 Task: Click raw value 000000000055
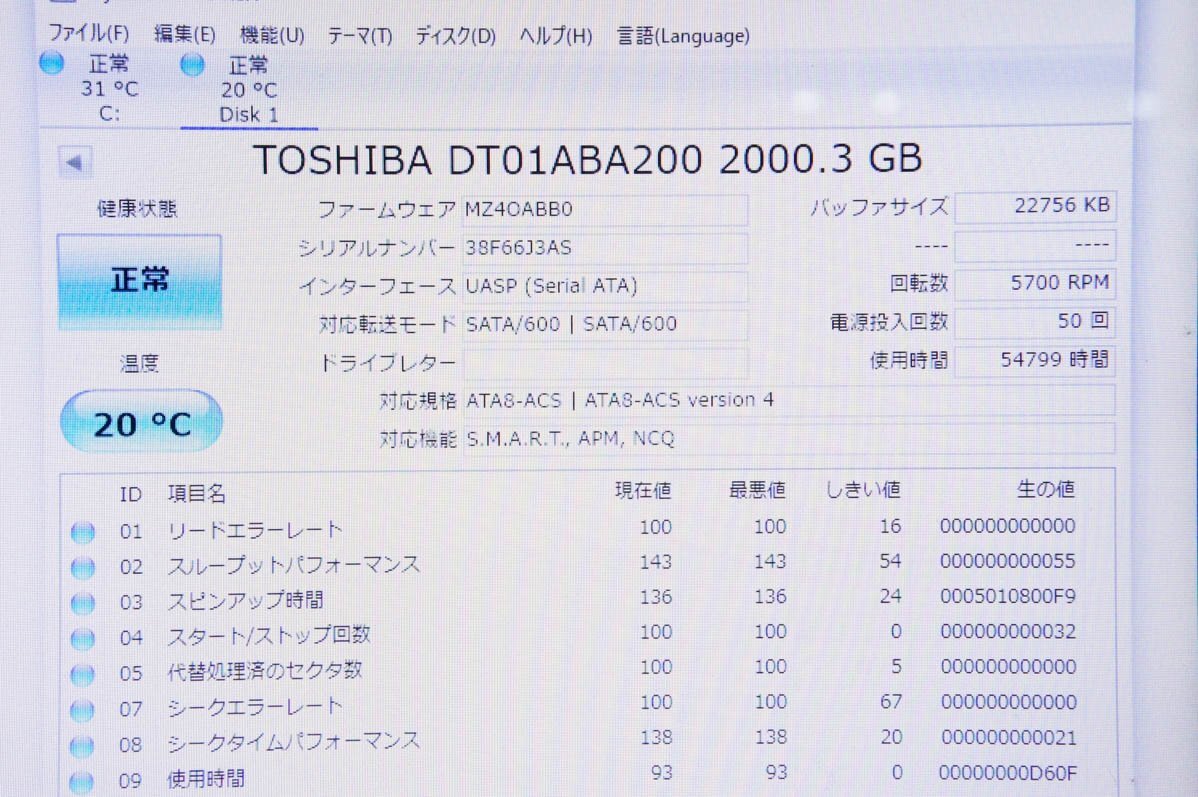[x=1008, y=562]
